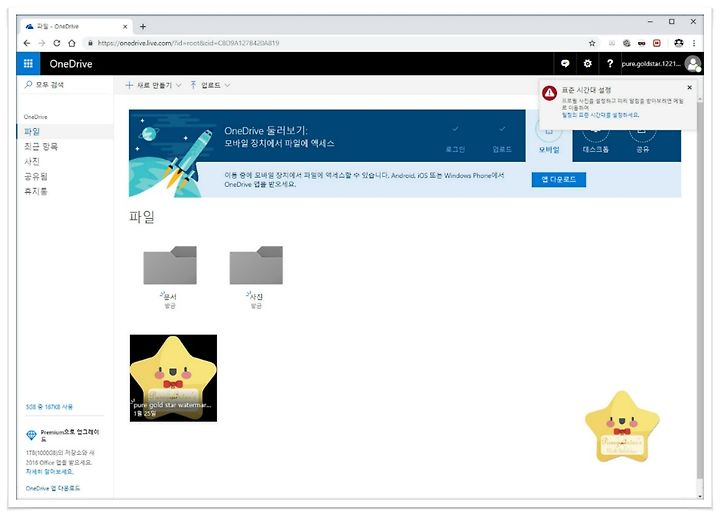
Task: Click the red warning icon in the notification
Action: click(549, 93)
